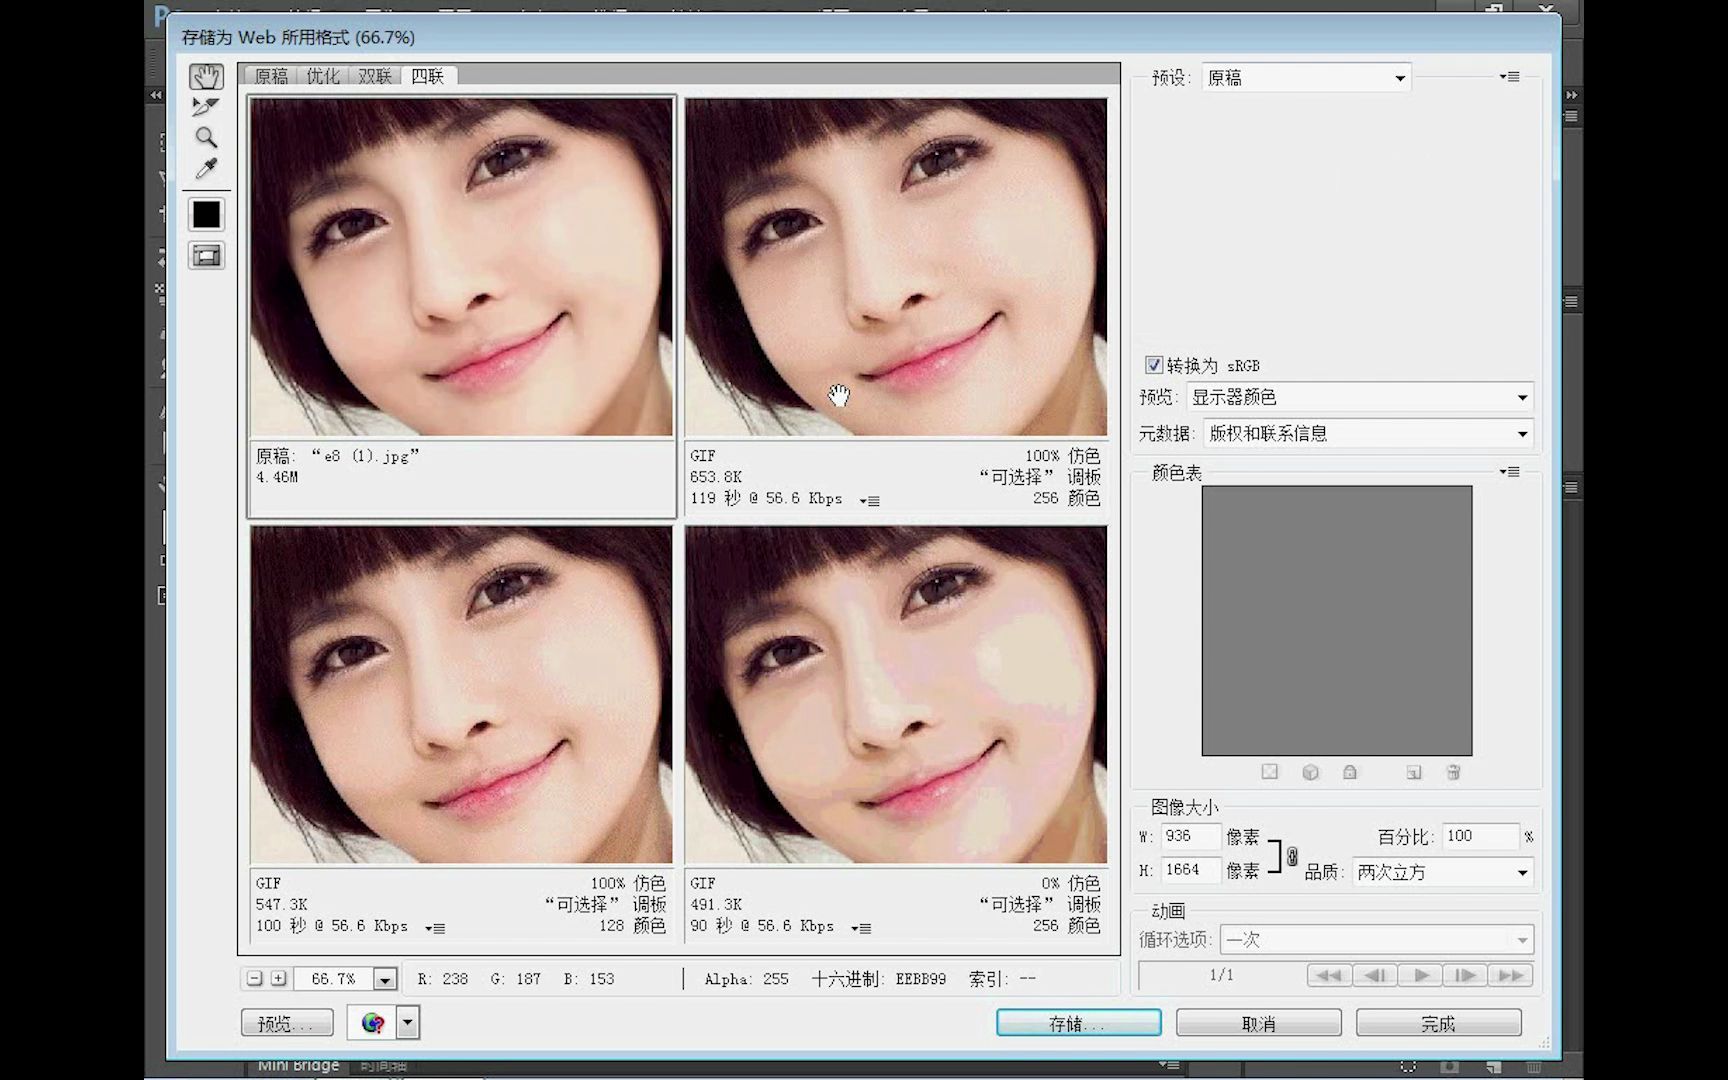Click the zoom out minus button
1728x1080 pixels.
pos(255,979)
